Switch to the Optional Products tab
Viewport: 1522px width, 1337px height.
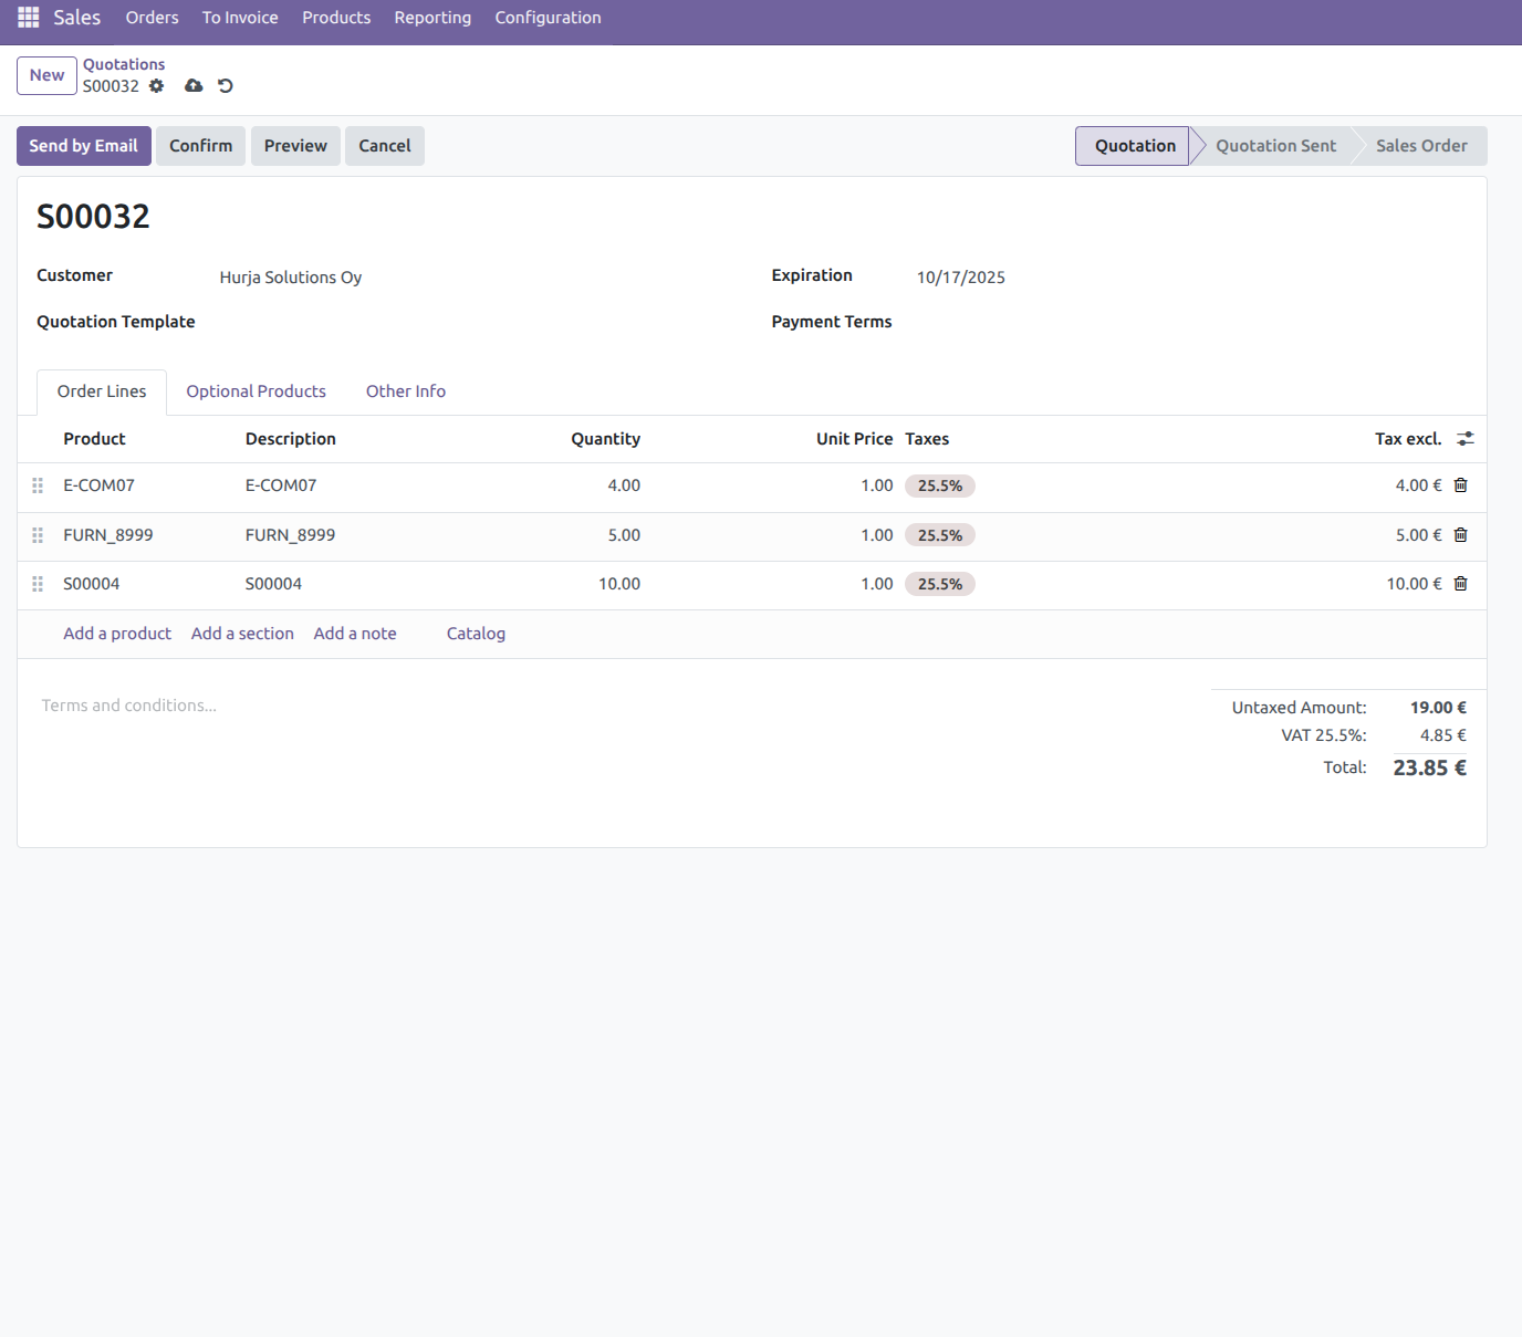click(256, 391)
